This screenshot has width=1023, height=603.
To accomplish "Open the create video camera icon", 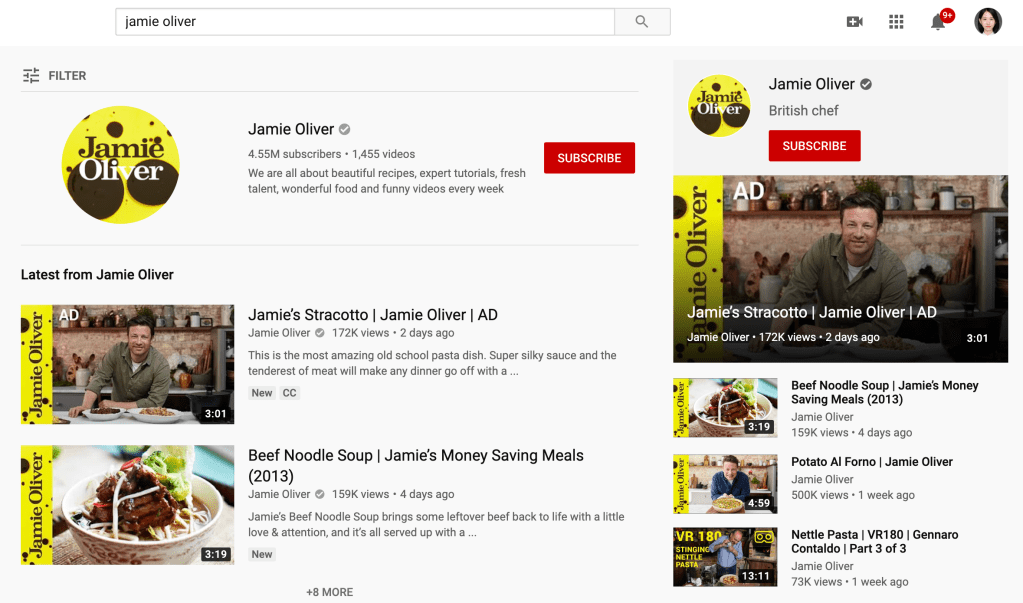I will click(x=854, y=22).
